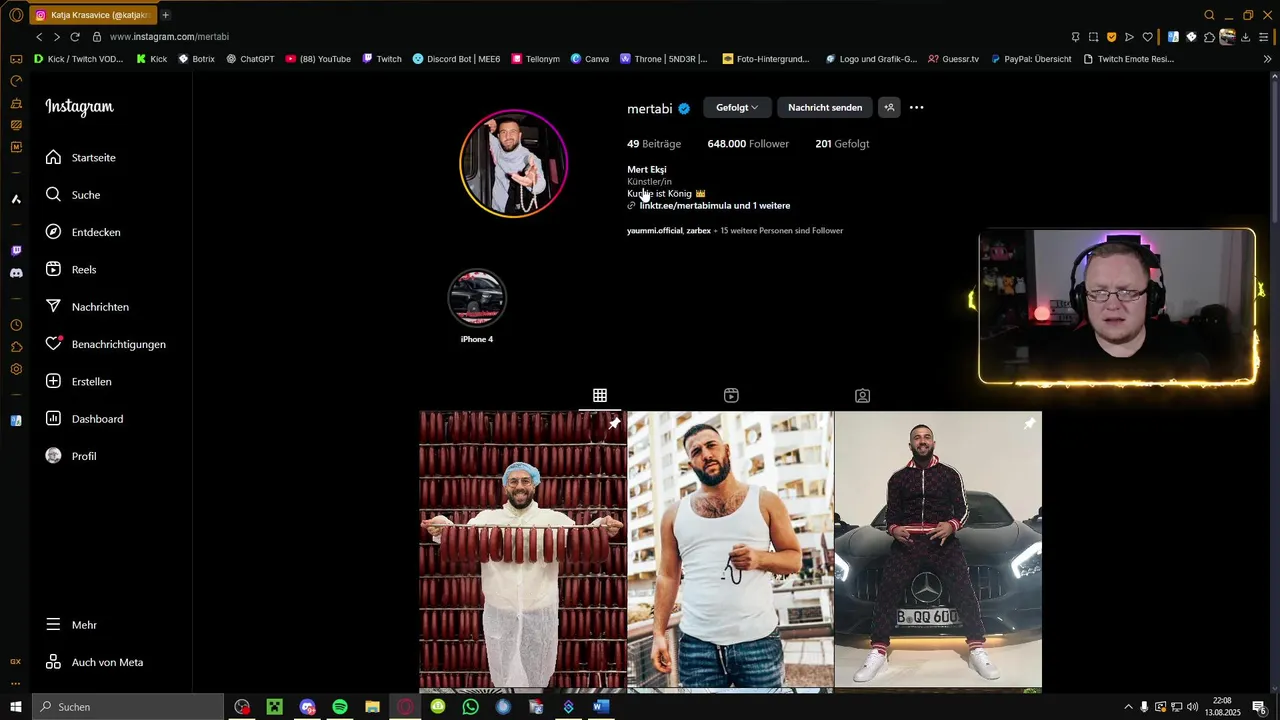Open Auch von Meta
1280x720 pixels.
coord(94,662)
